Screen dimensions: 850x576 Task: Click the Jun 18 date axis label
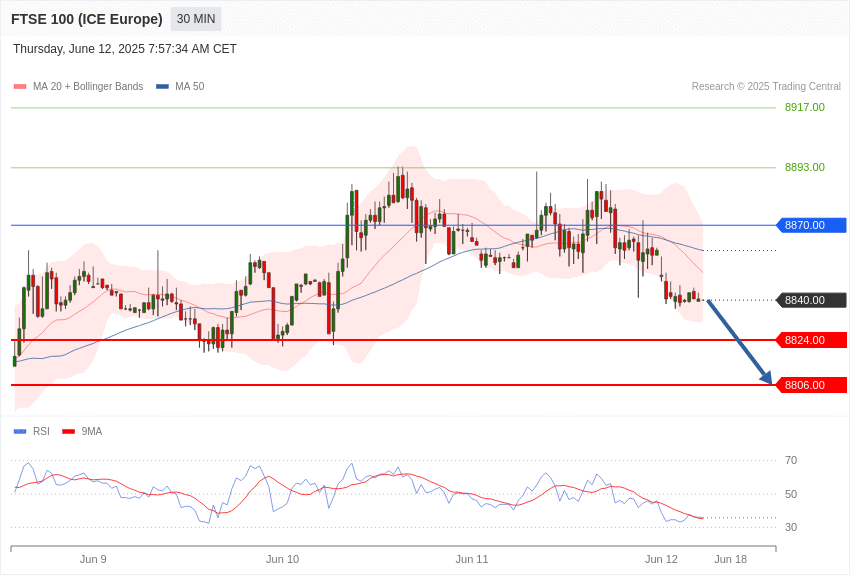pos(731,559)
